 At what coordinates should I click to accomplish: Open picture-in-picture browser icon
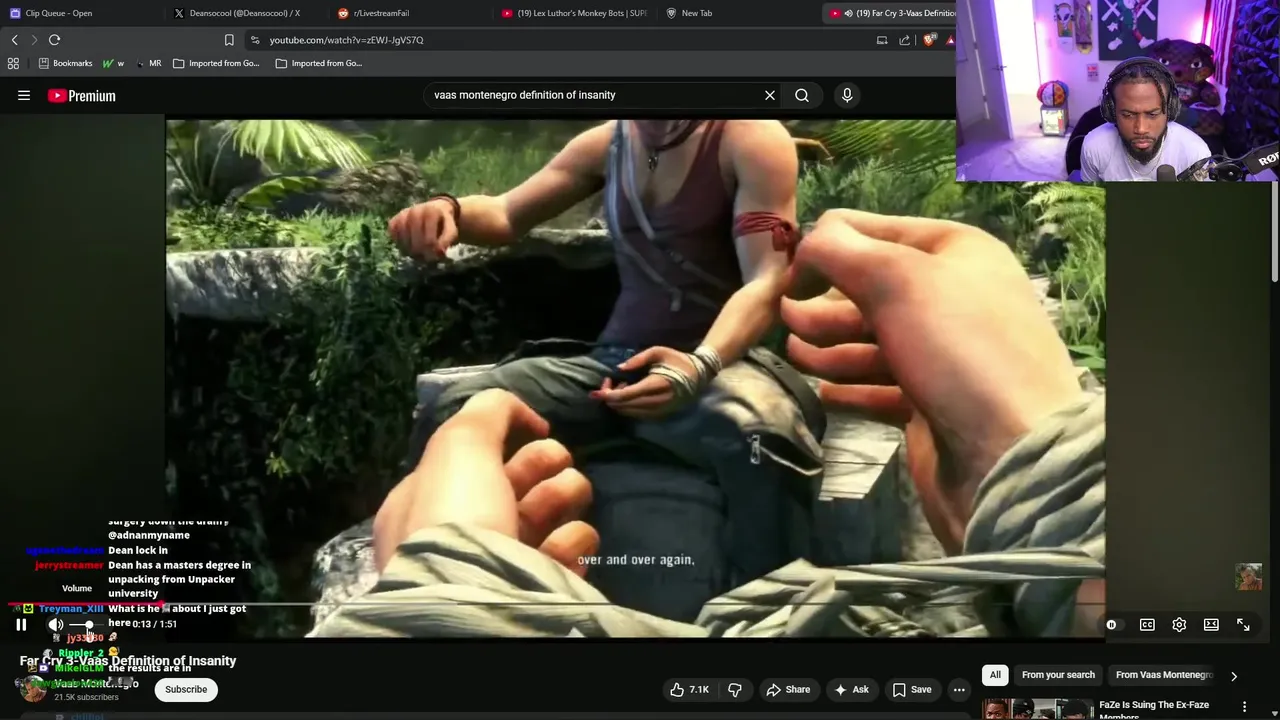tap(882, 40)
